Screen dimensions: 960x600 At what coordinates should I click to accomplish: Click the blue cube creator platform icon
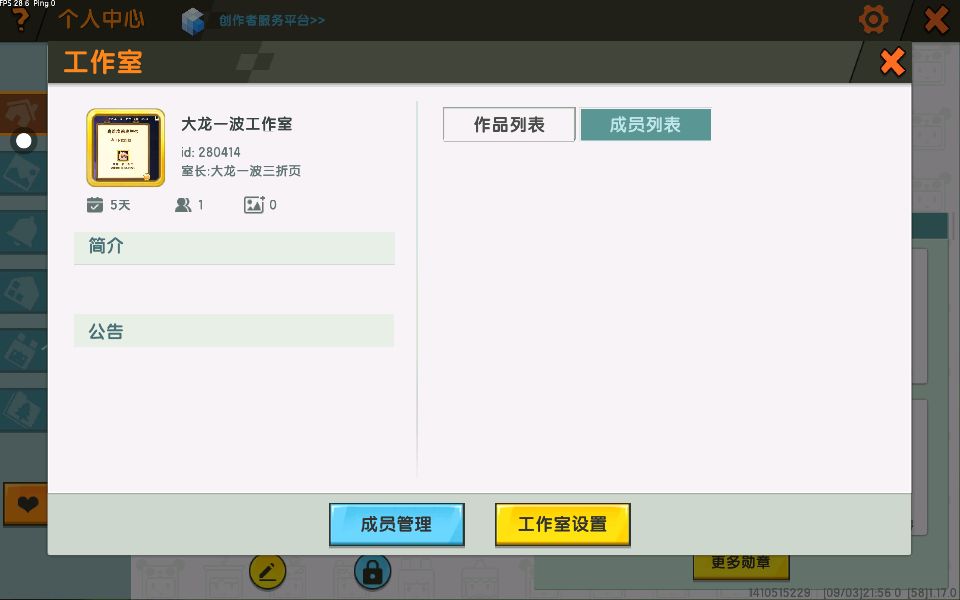(x=193, y=20)
